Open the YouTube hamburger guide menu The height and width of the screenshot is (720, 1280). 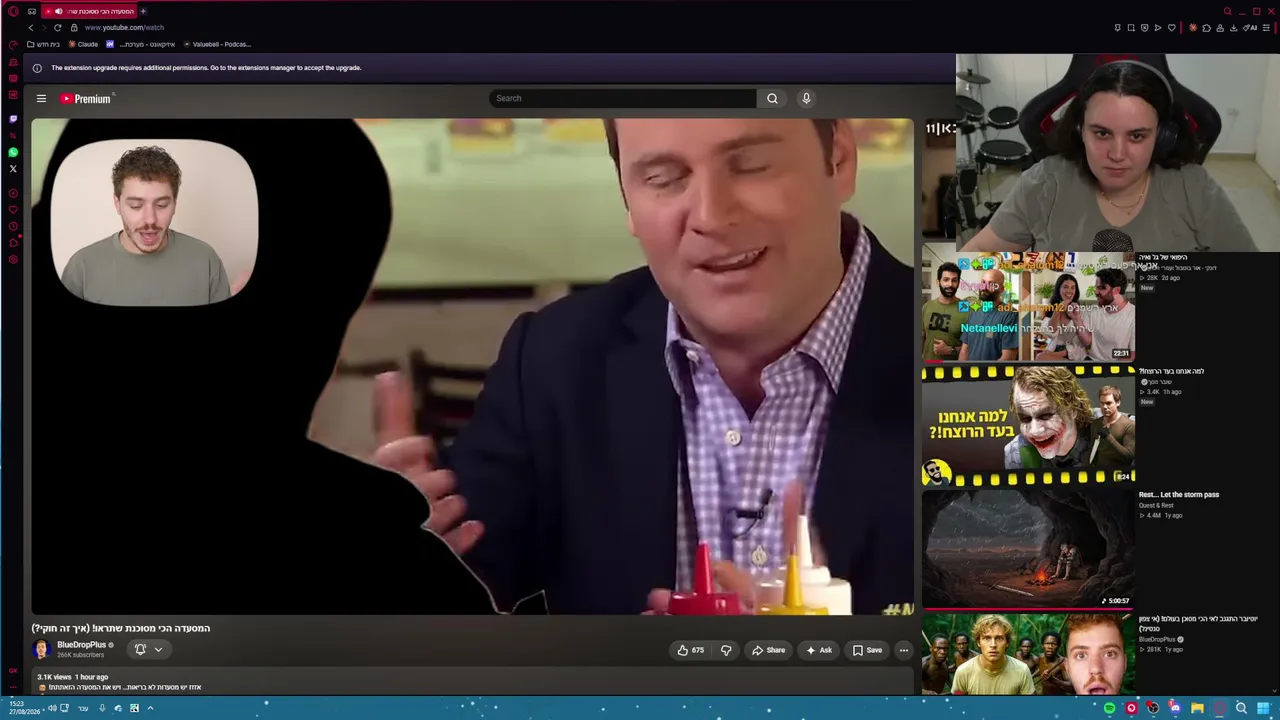pyautogui.click(x=41, y=98)
